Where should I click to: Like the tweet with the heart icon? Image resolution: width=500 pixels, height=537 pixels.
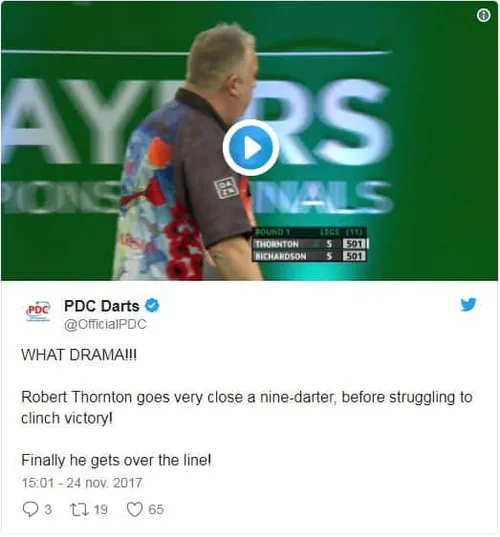pyautogui.click(x=134, y=509)
